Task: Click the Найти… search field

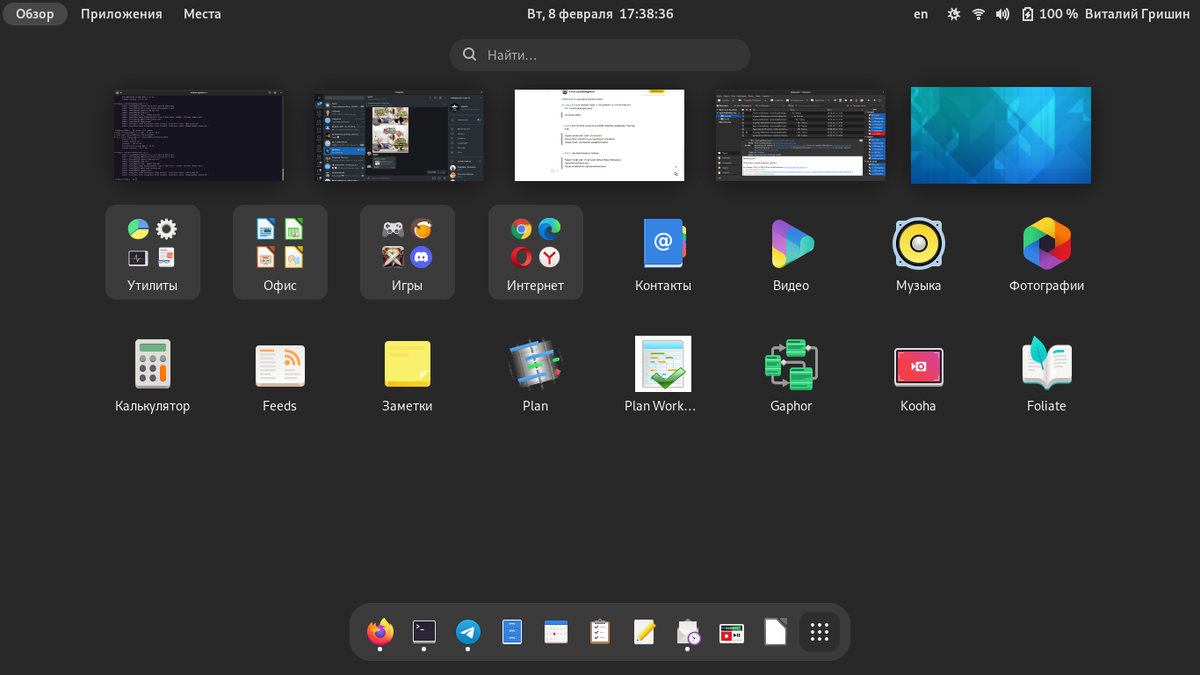Action: pos(600,55)
